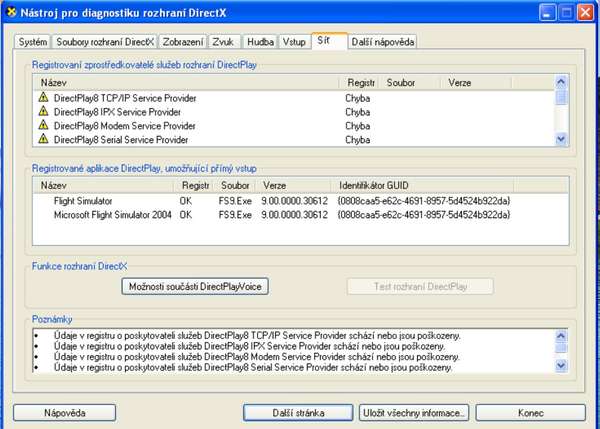The image size is (600, 429).
Task: Click GUID of Microsoft Flight Simulator 2004
Action: click(424, 215)
